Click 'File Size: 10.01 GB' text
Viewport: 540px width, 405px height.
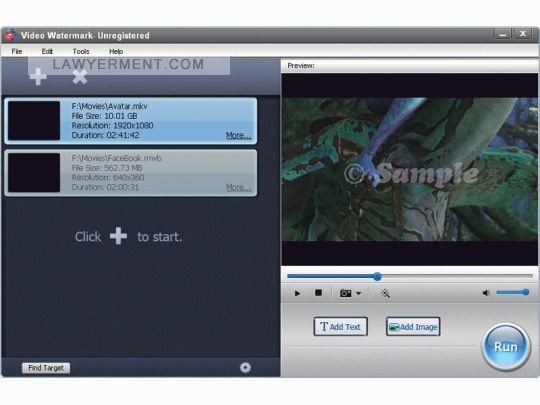pos(104,116)
